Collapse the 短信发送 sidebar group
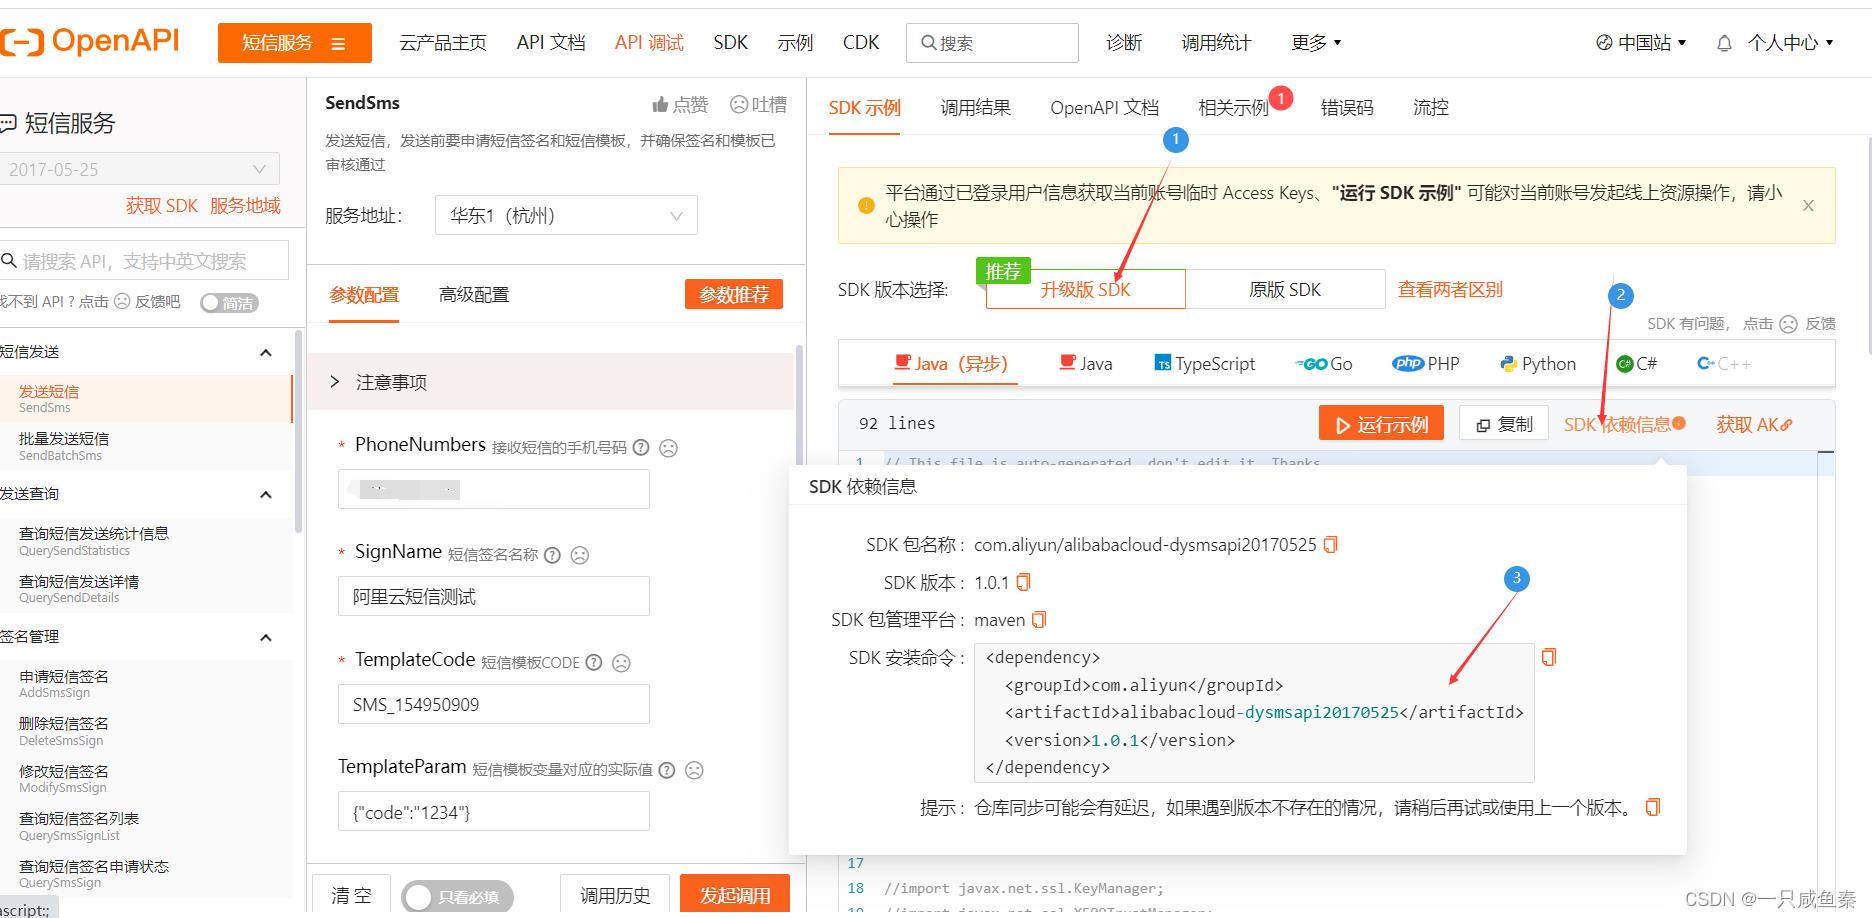Image resolution: width=1872 pixels, height=918 pixels. 265,352
